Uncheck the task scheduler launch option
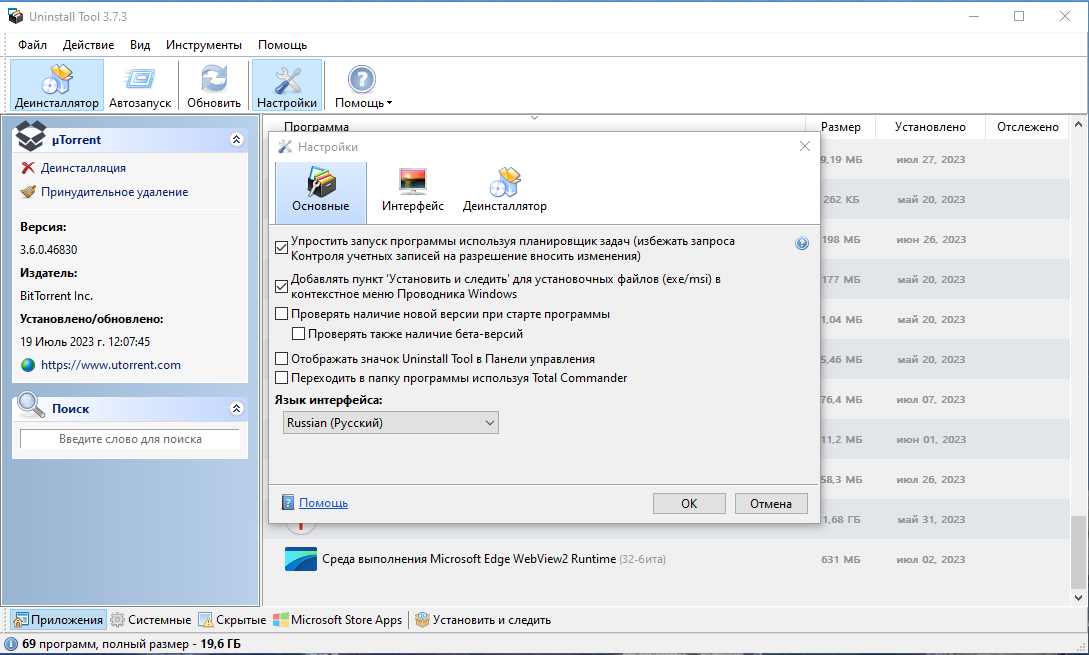 pyautogui.click(x=281, y=248)
